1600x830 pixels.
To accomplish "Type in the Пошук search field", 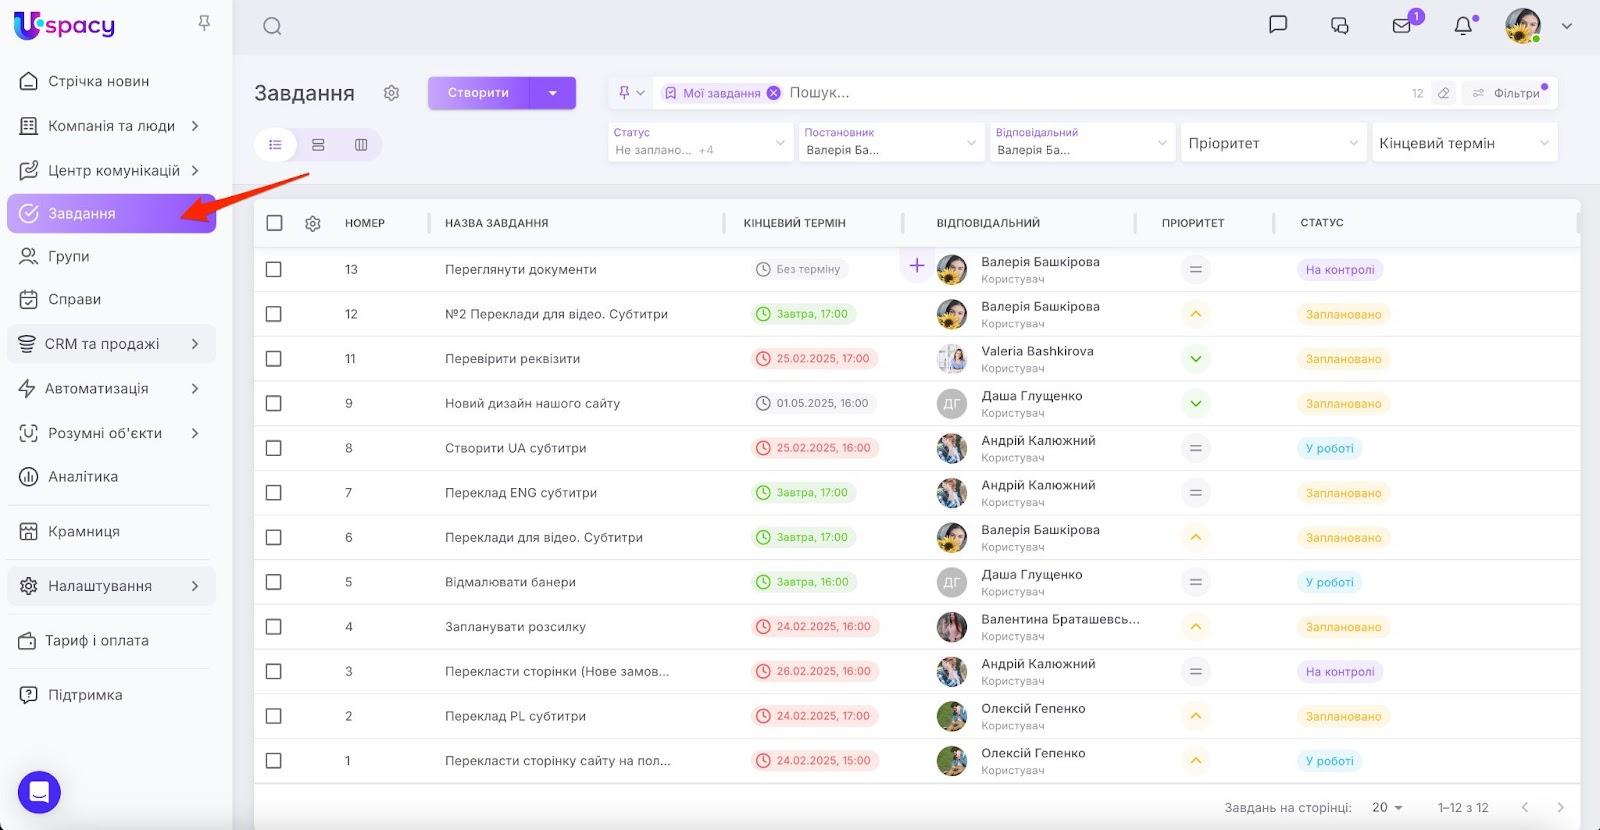I will click(1000, 93).
